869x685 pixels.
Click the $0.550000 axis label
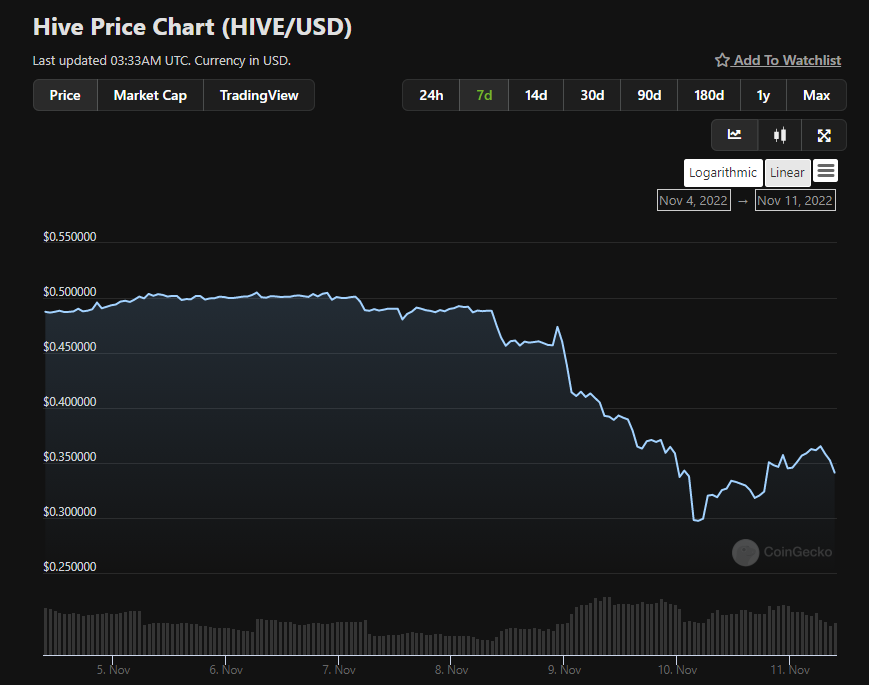click(x=70, y=237)
